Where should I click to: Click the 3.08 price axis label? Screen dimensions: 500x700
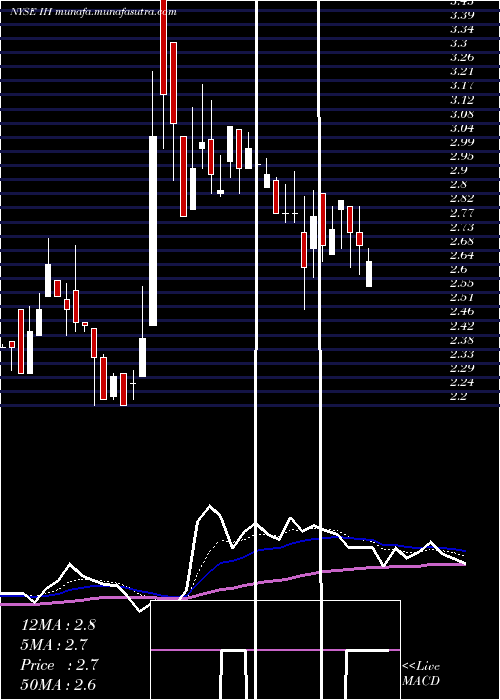pyautogui.click(x=462, y=114)
